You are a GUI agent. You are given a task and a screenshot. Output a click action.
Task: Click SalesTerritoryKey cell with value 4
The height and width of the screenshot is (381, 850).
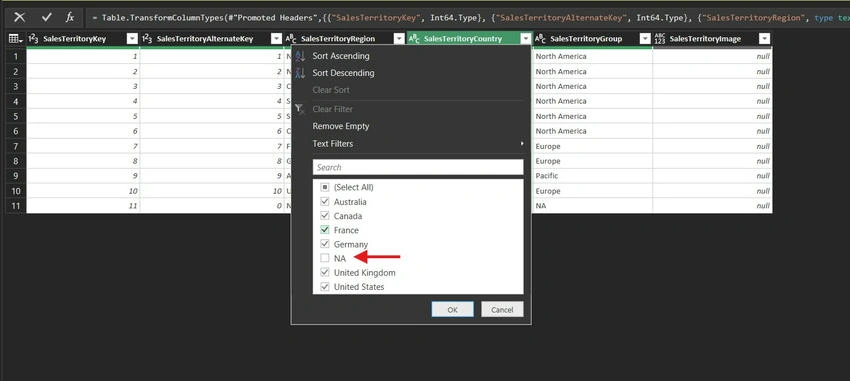coord(83,101)
